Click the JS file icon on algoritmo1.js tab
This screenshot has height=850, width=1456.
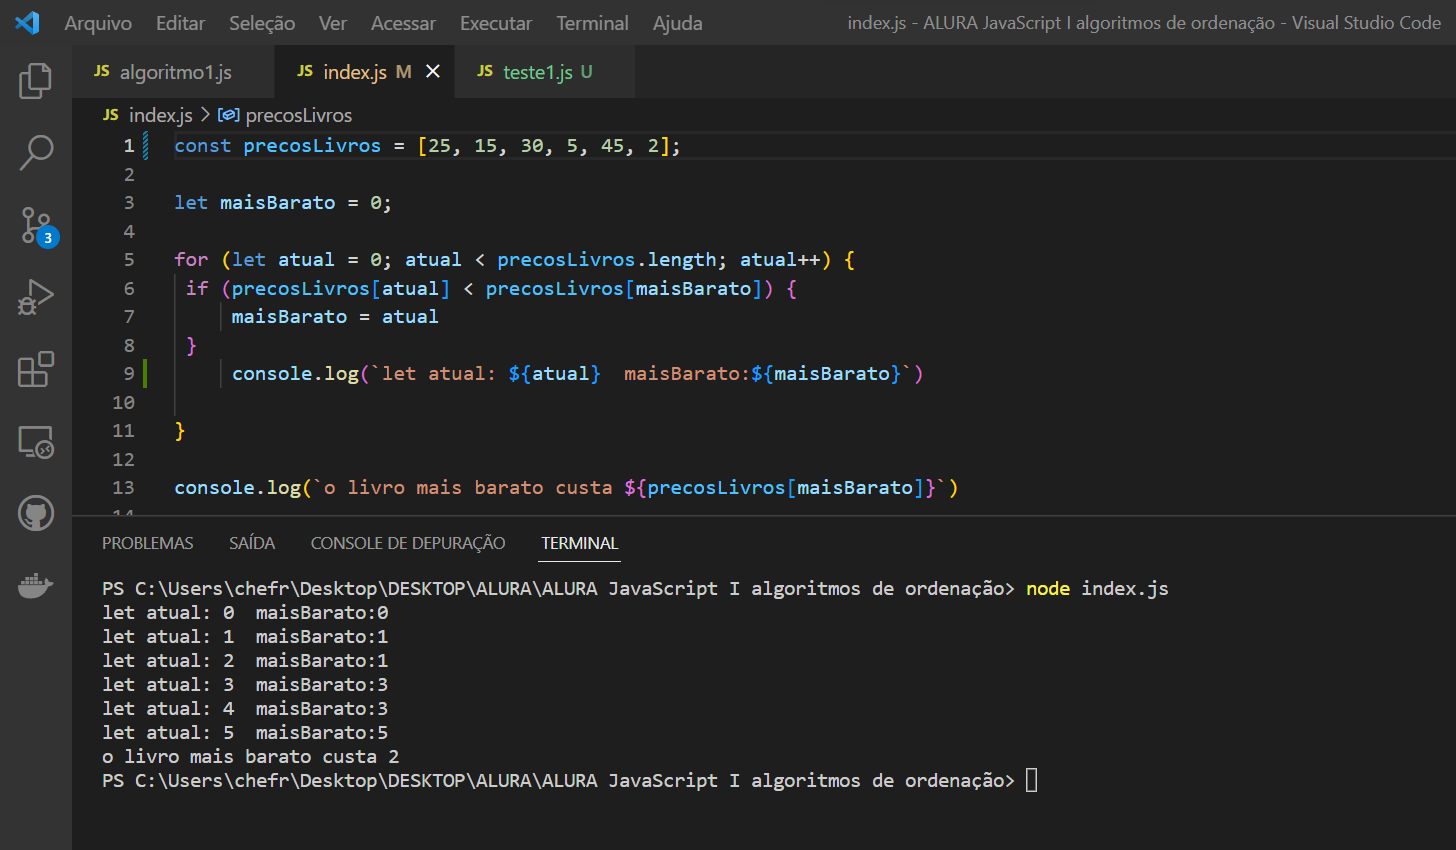coord(101,71)
